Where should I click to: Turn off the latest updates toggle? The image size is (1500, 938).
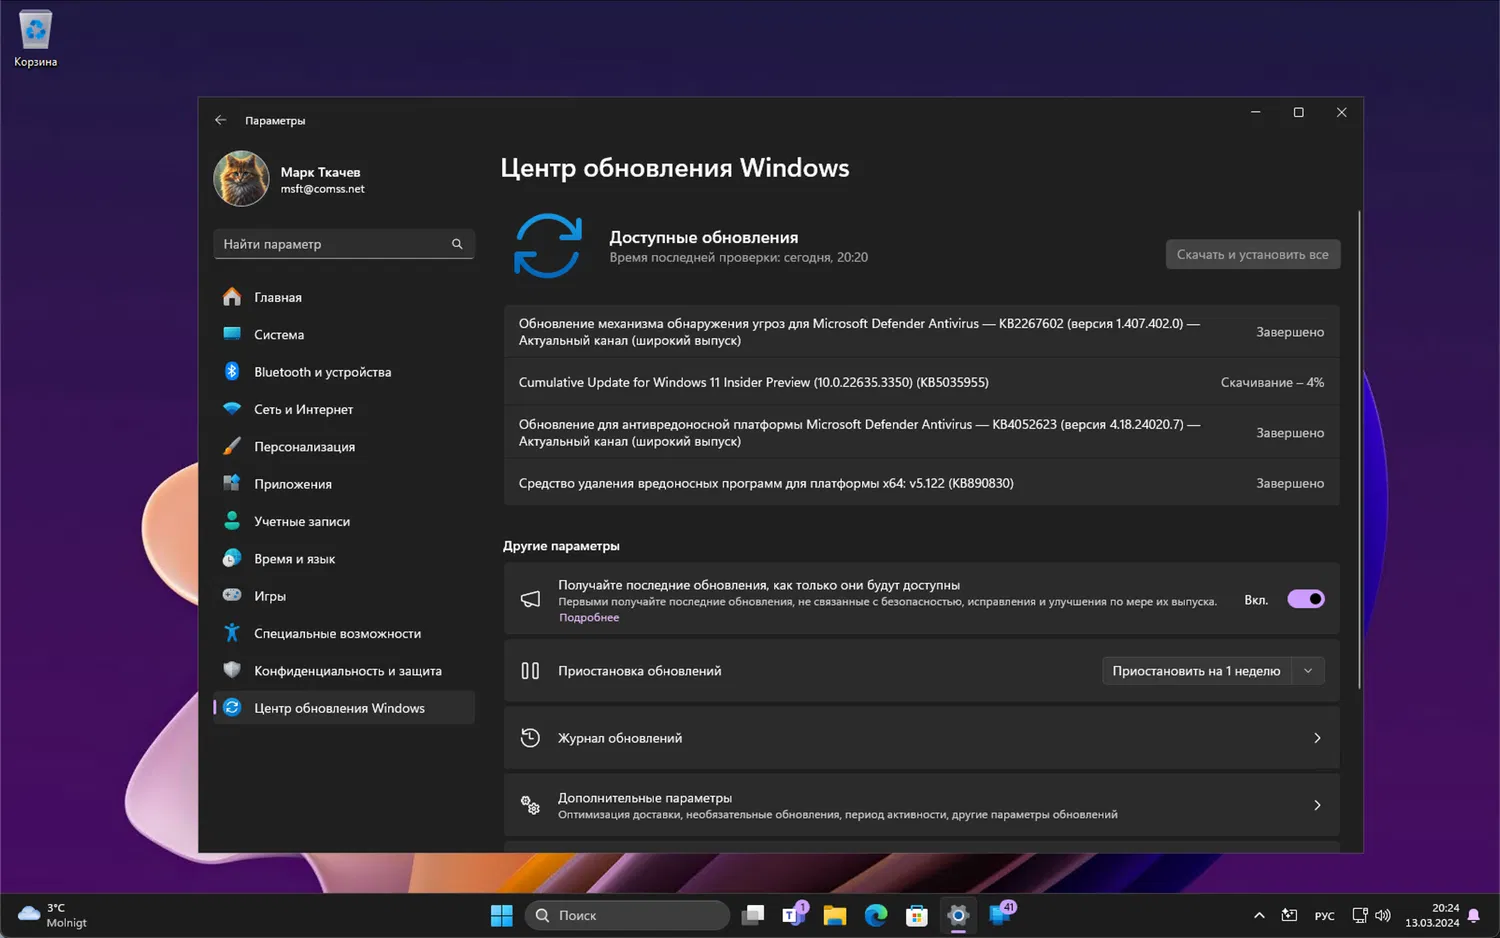(x=1306, y=599)
